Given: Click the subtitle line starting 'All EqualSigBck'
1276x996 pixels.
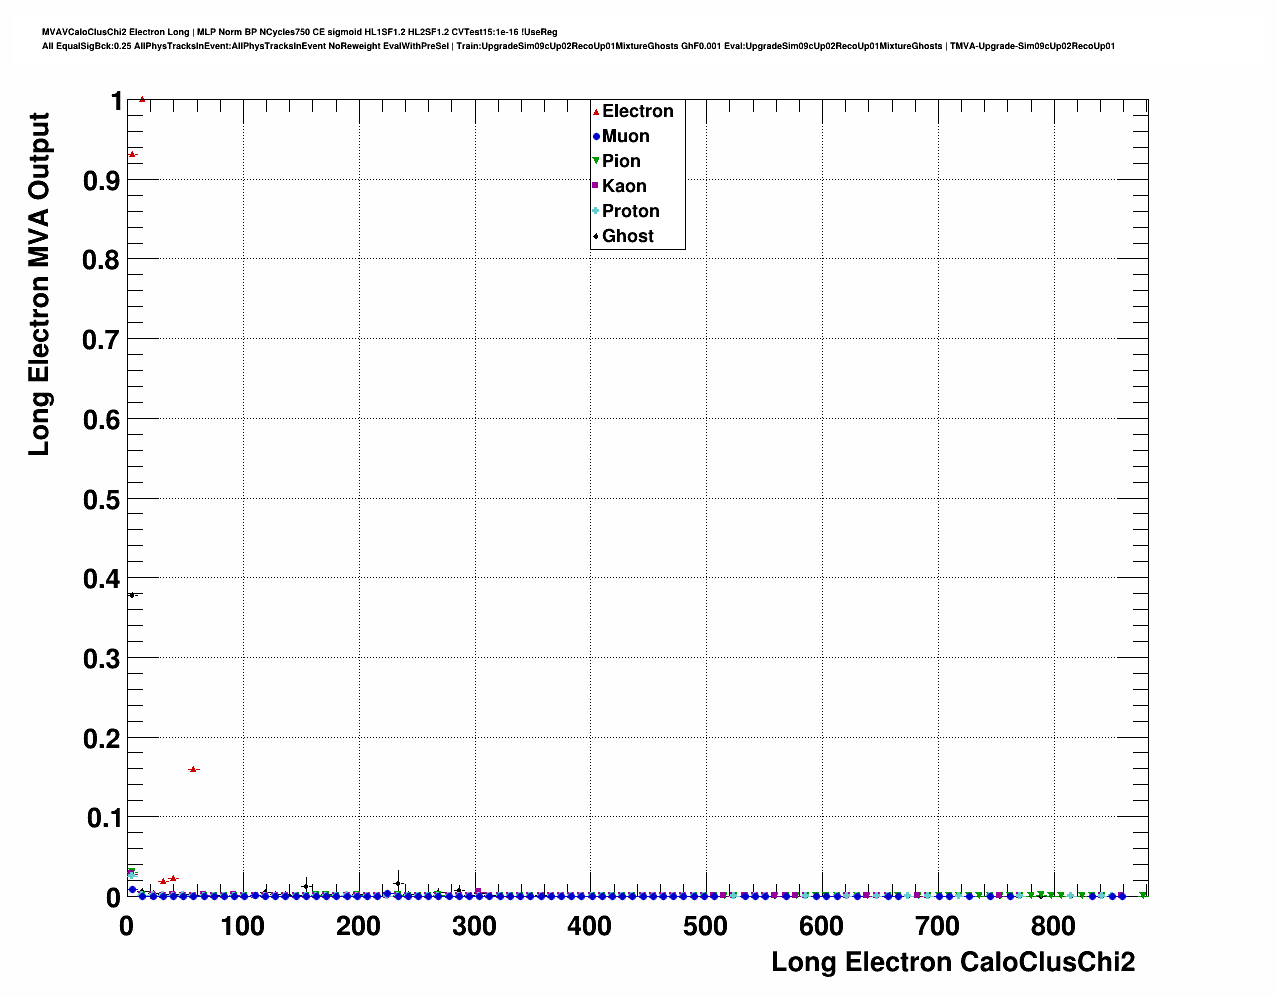Looking at the screenshot, I should pyautogui.click(x=578, y=46).
